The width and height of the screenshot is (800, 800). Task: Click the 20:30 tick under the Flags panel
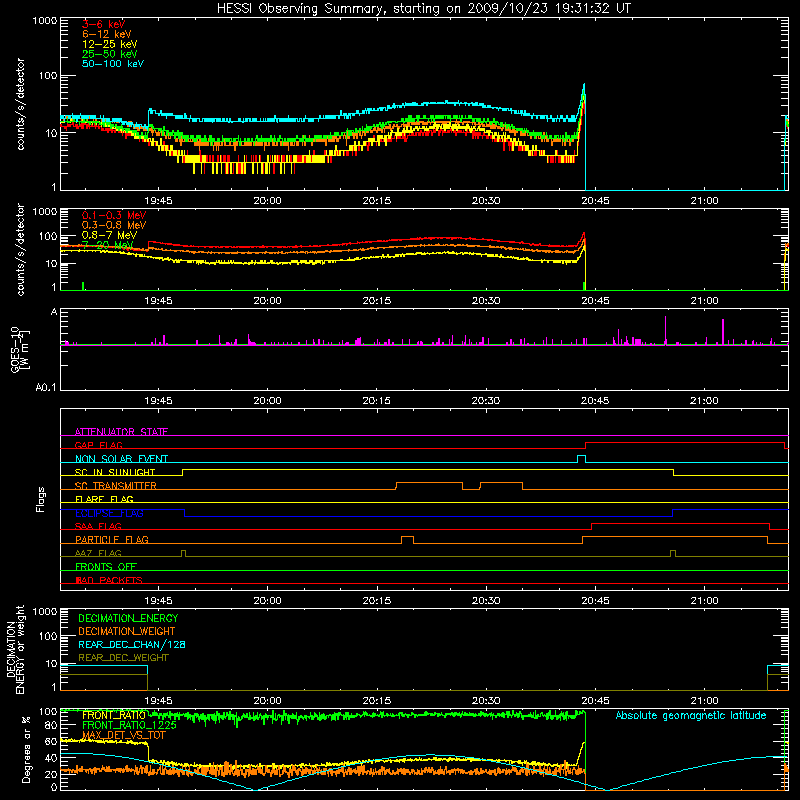point(486,601)
